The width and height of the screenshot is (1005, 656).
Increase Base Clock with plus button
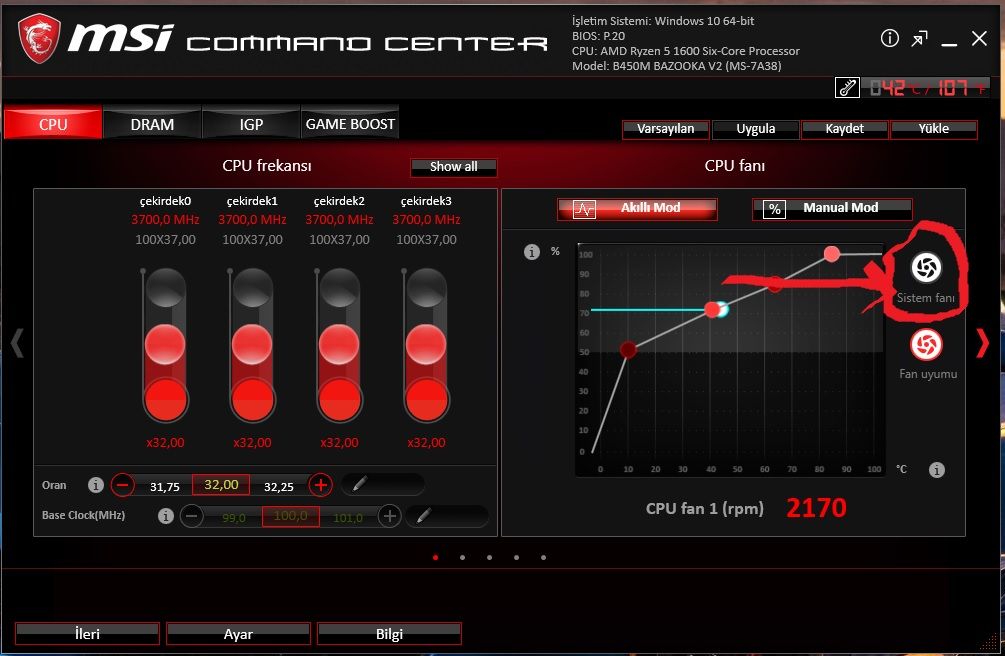[389, 516]
